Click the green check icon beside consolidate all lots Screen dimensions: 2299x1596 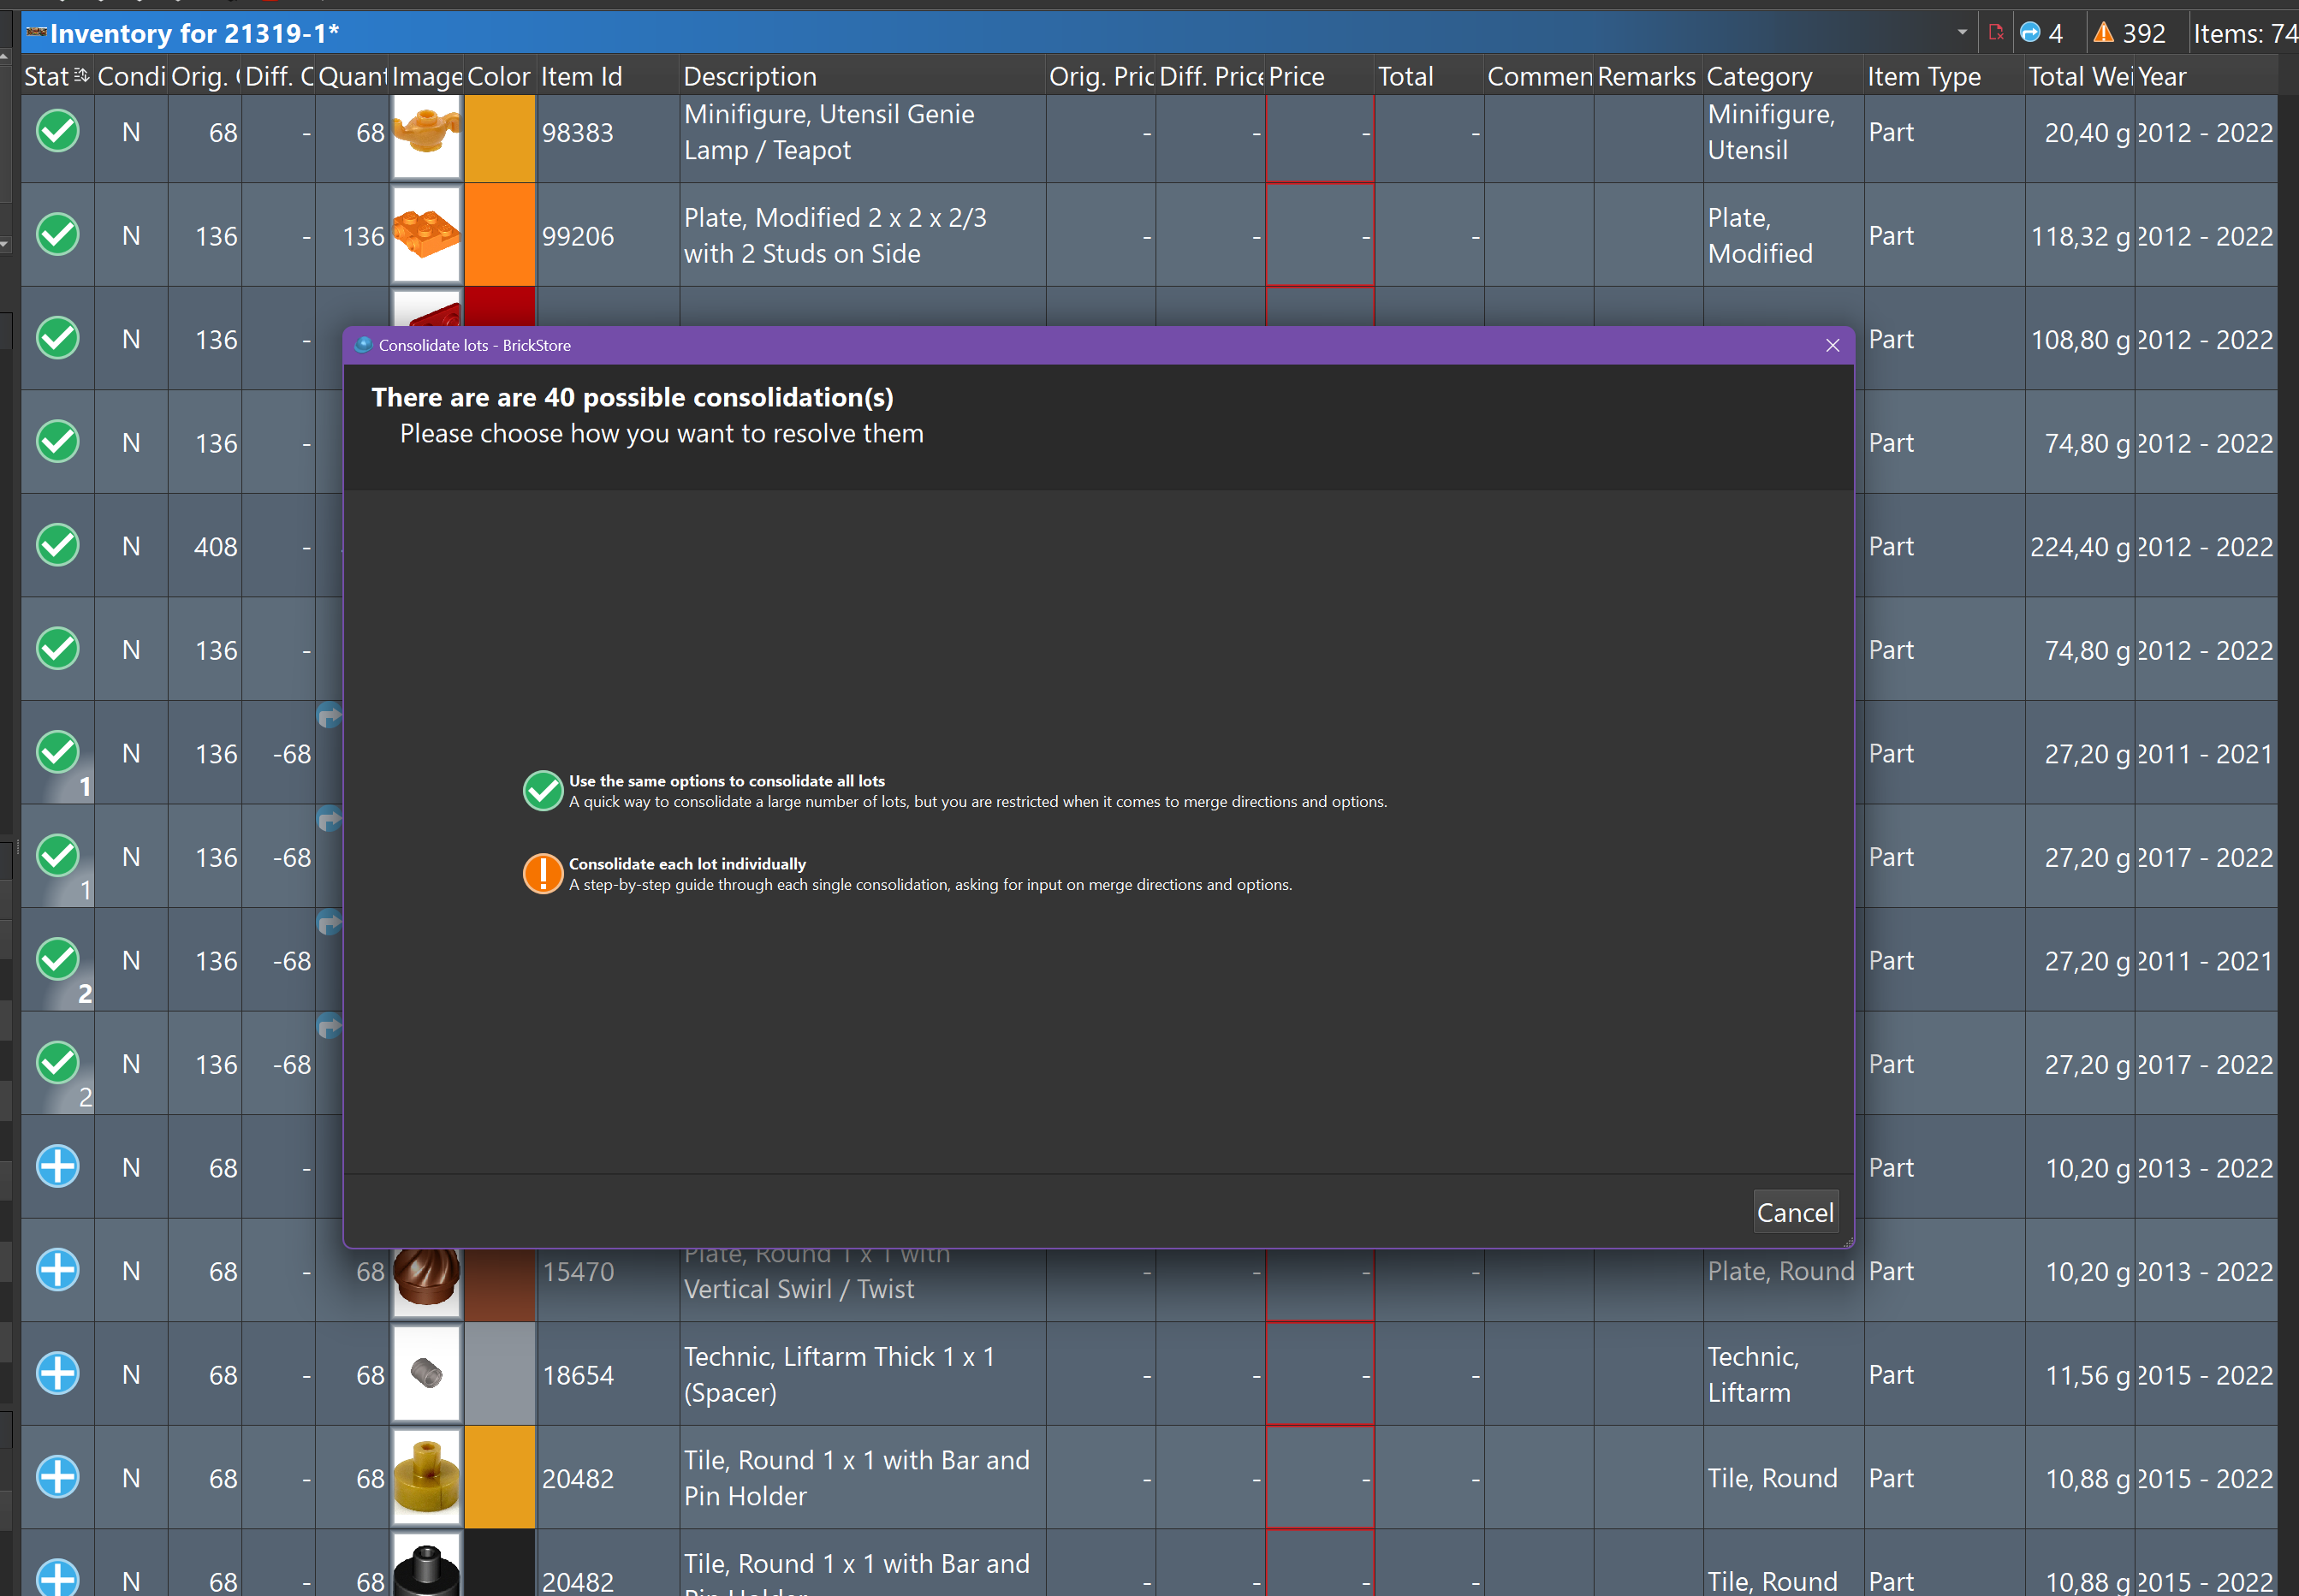point(543,791)
